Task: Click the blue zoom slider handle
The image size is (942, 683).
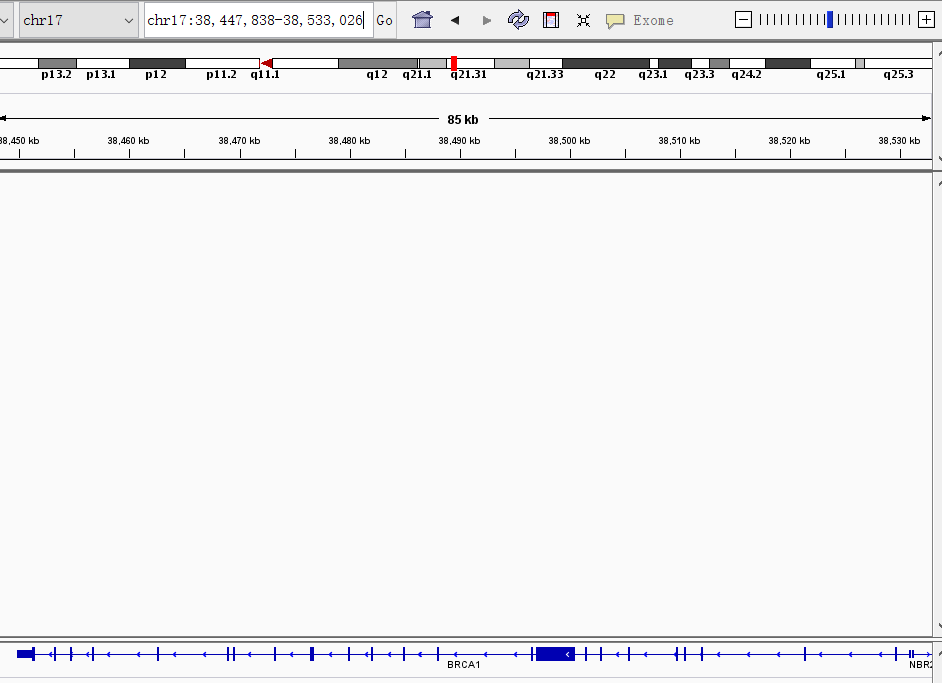Action: tap(829, 19)
